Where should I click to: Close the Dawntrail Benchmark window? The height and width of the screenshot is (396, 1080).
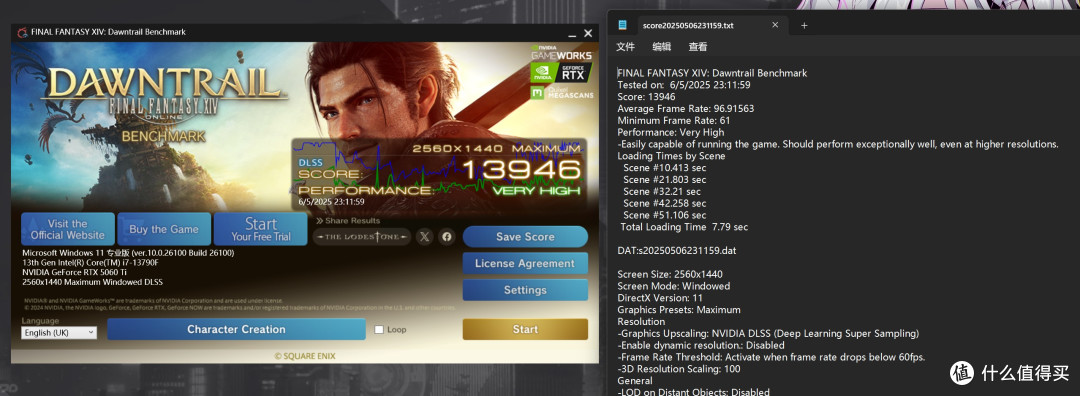click(588, 32)
